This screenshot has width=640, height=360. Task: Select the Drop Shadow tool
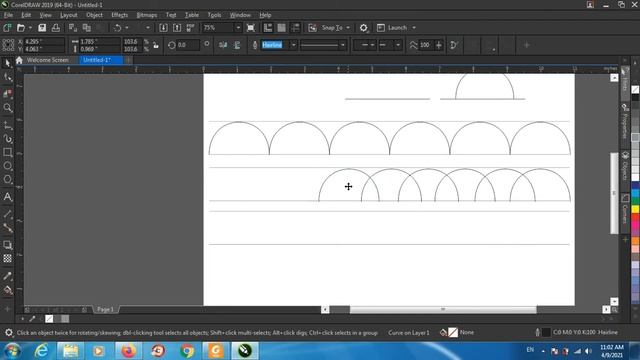(7, 245)
